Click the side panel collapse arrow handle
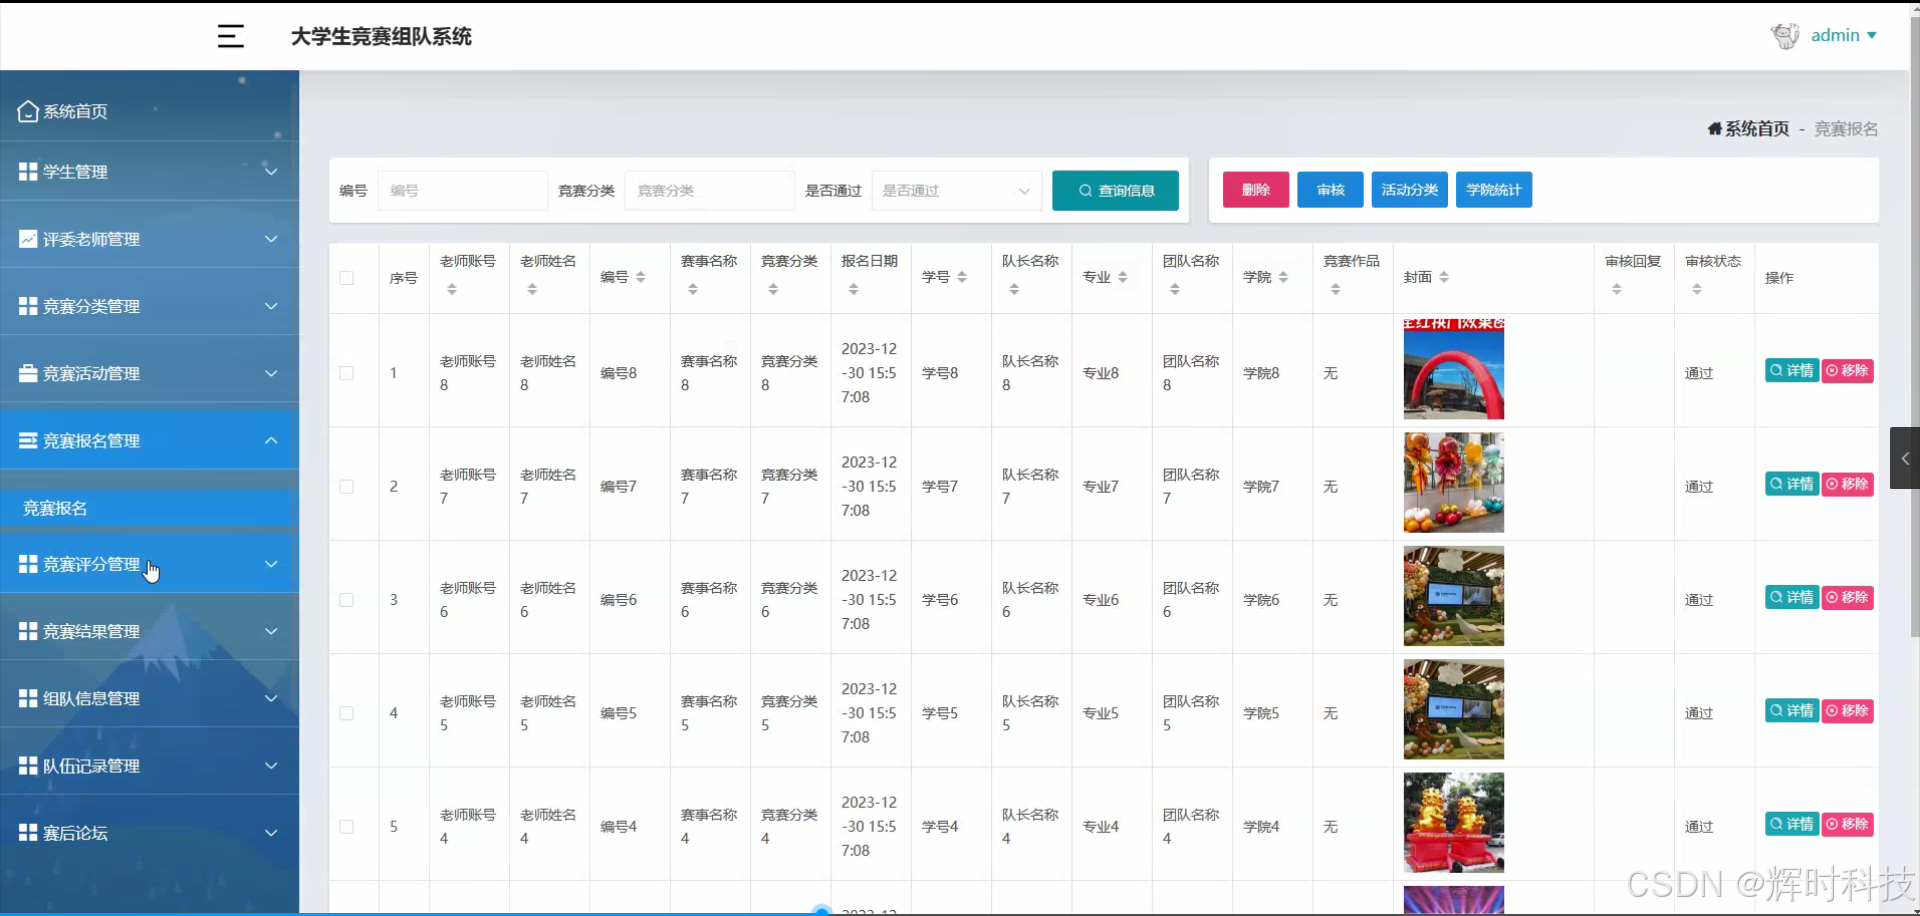The height and width of the screenshot is (916, 1920). click(x=1905, y=458)
